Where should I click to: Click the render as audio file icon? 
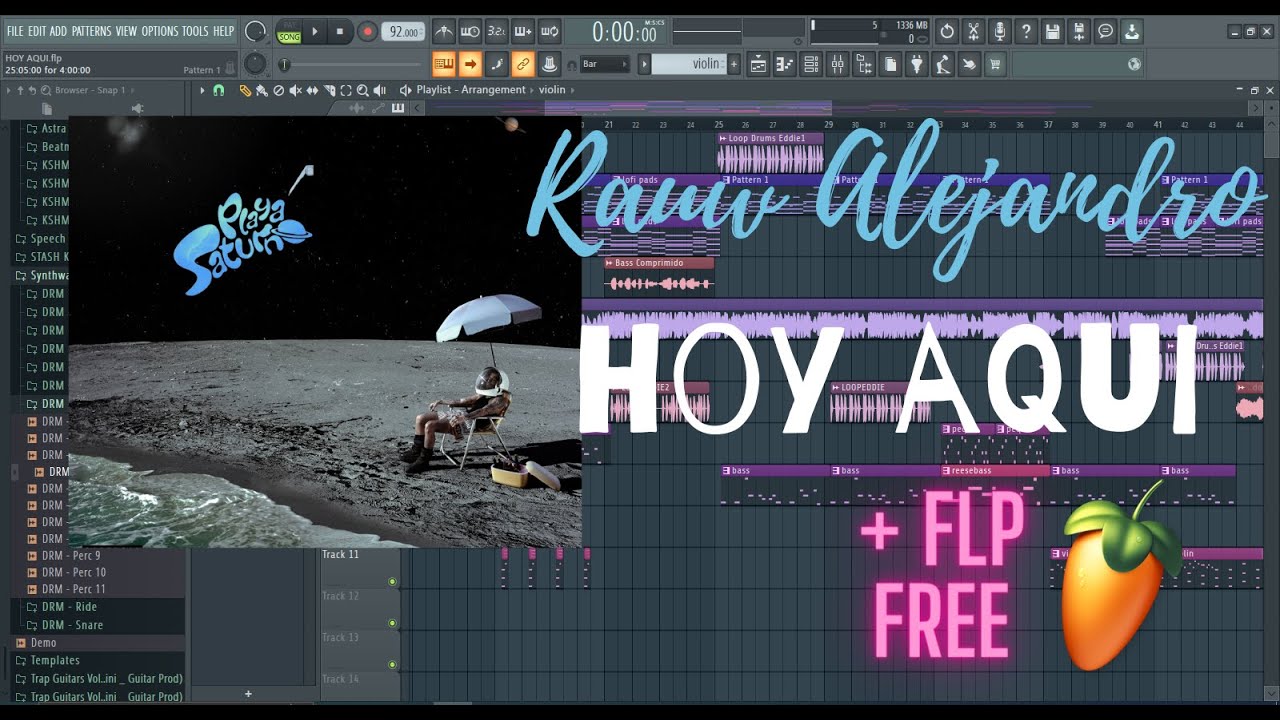(1131, 32)
